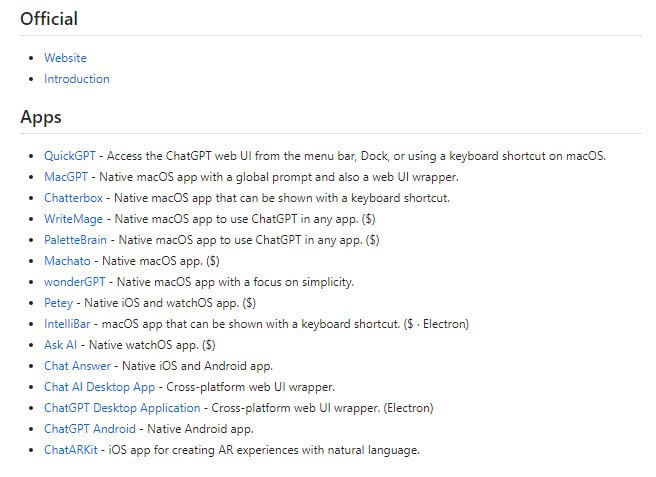The width and height of the screenshot is (656, 477).
Task: Open the MacGPT link
Action: (67, 177)
